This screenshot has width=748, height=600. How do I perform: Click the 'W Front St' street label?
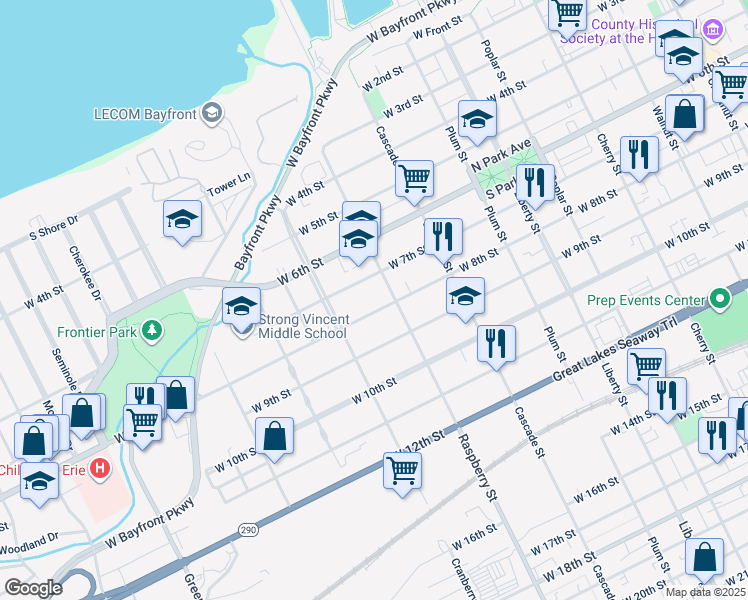437,27
